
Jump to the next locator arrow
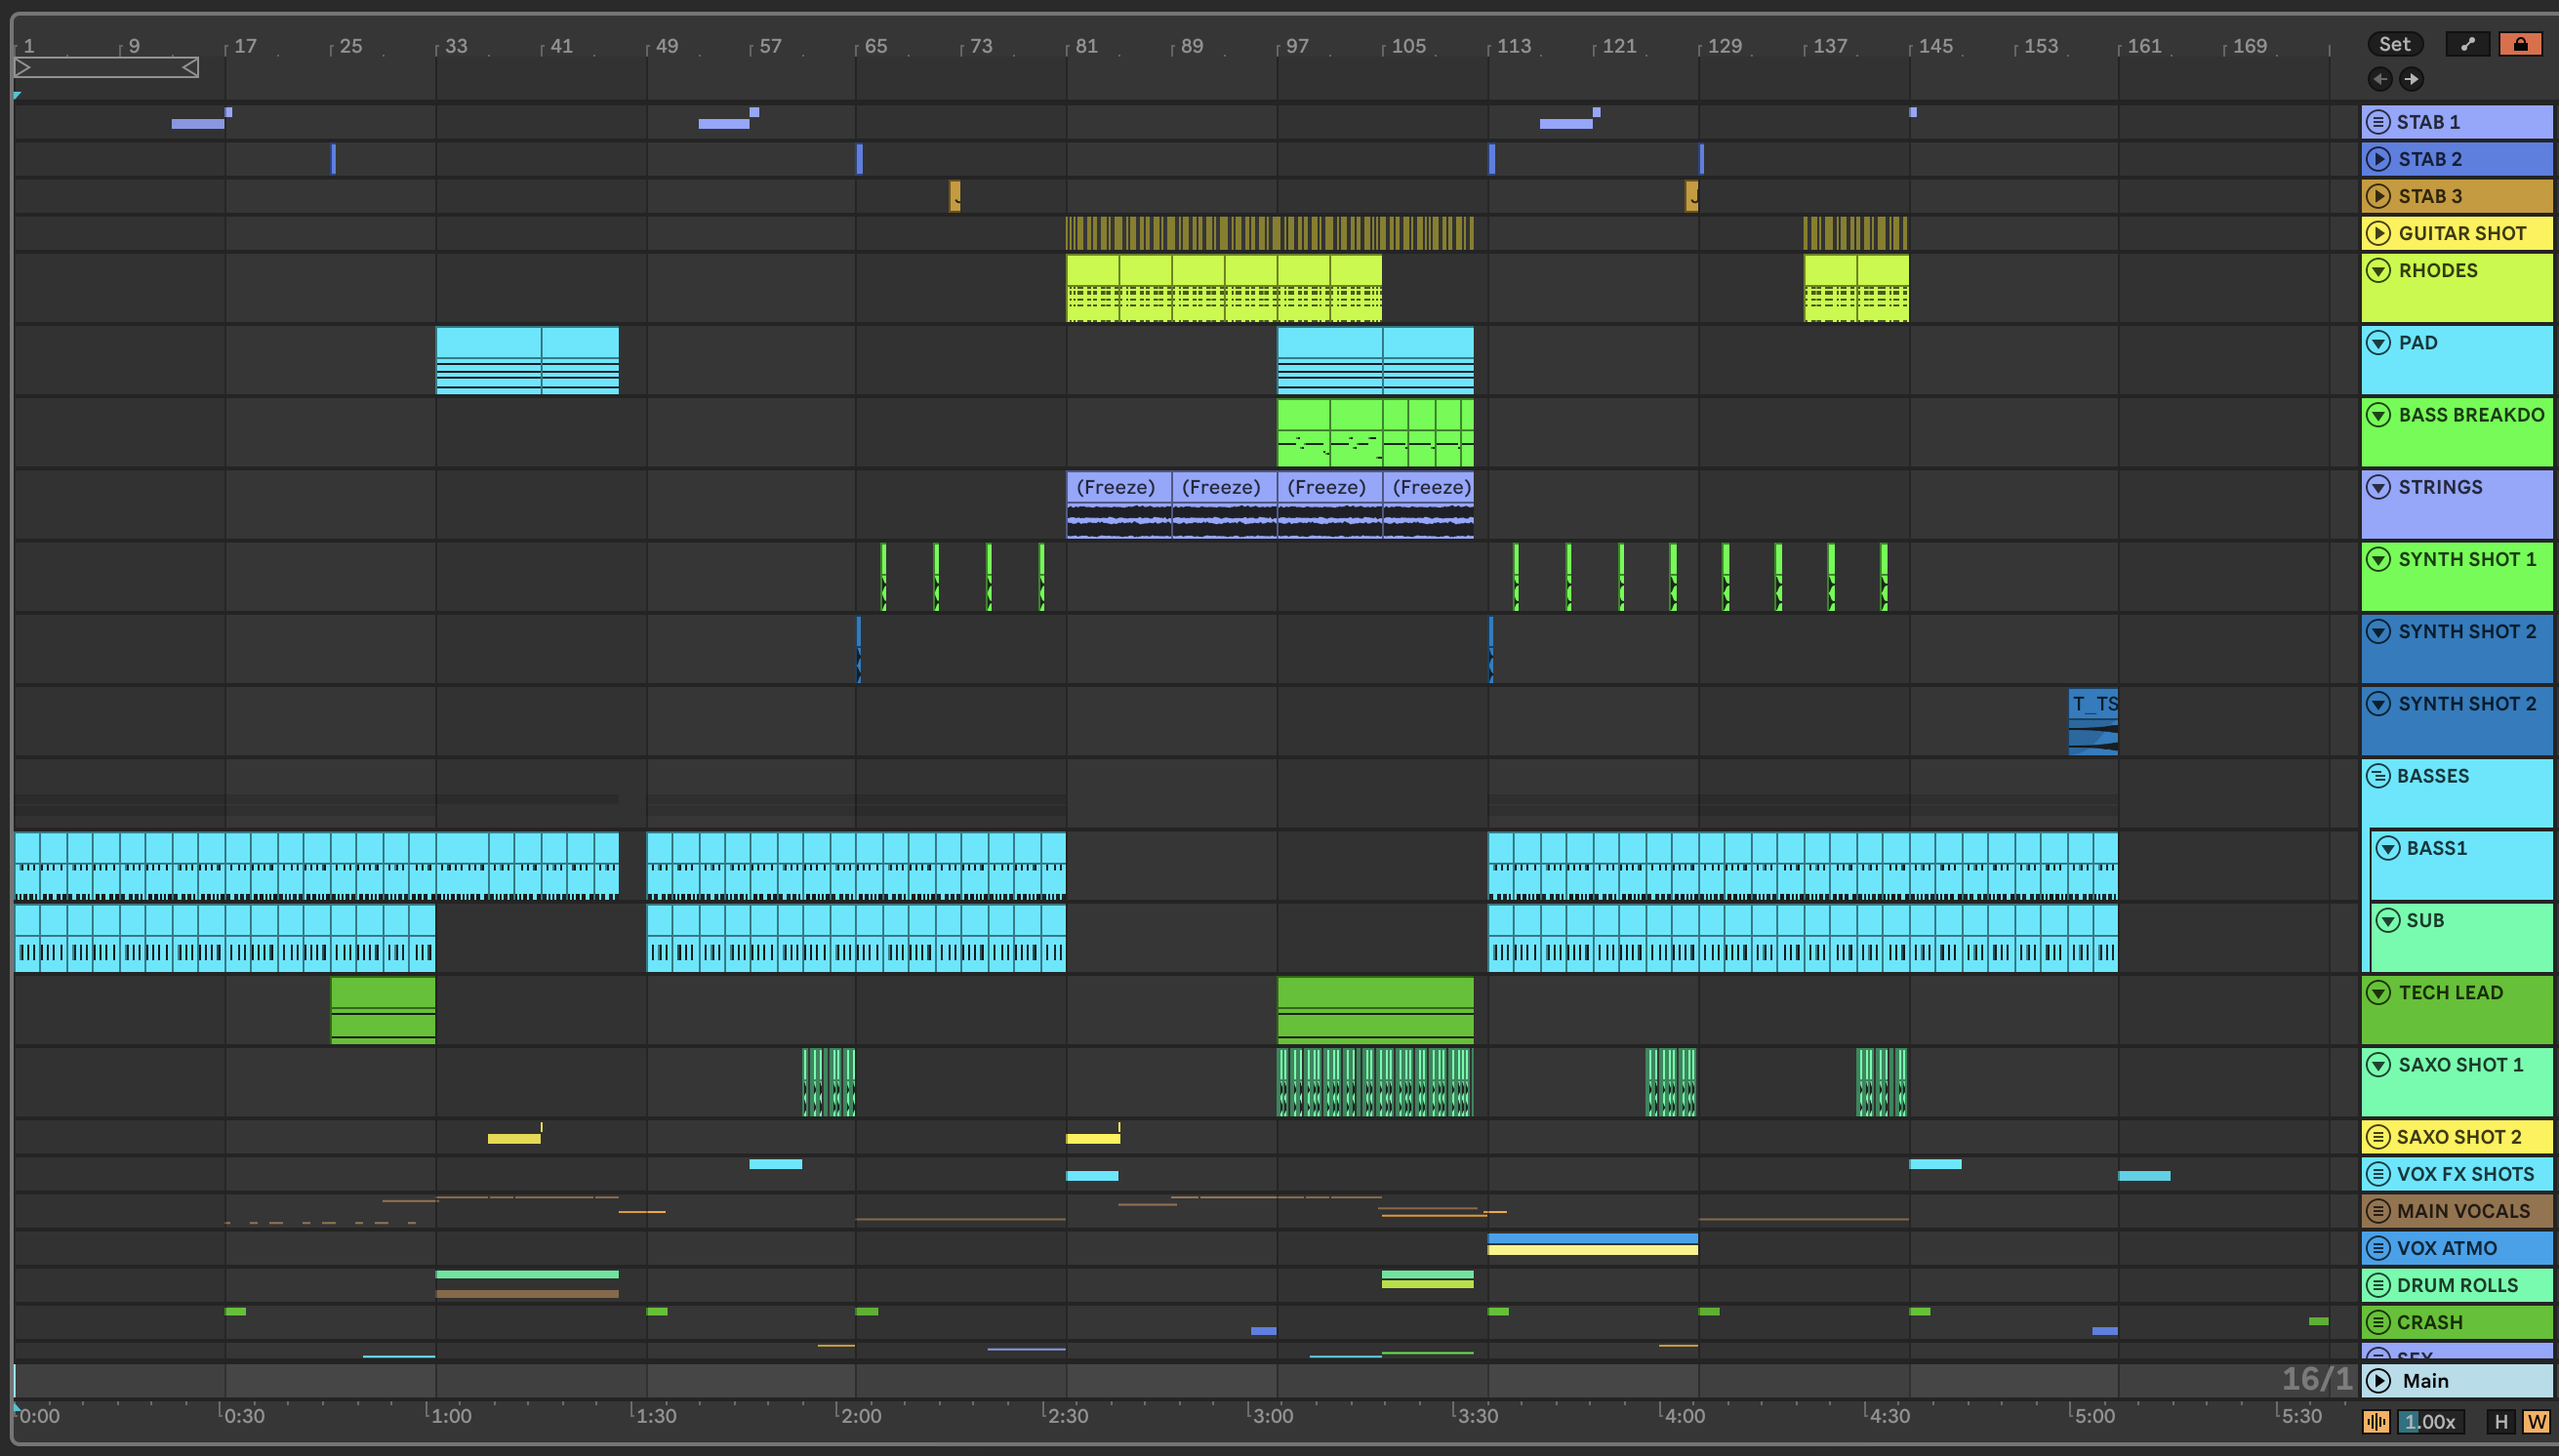pyautogui.click(x=2411, y=79)
